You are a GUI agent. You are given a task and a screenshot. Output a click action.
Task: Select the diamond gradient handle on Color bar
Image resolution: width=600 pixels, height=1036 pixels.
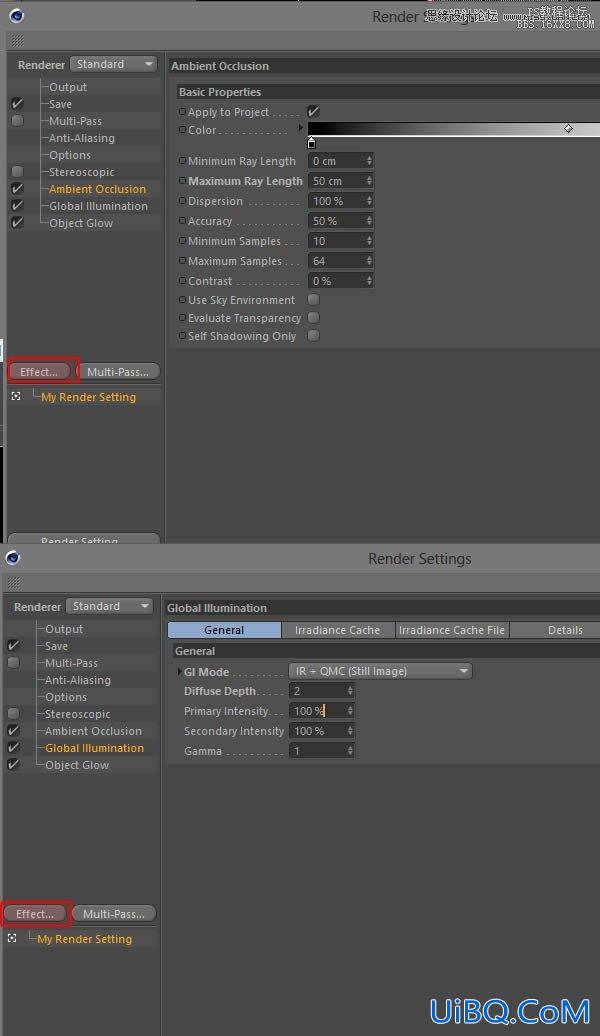click(568, 128)
